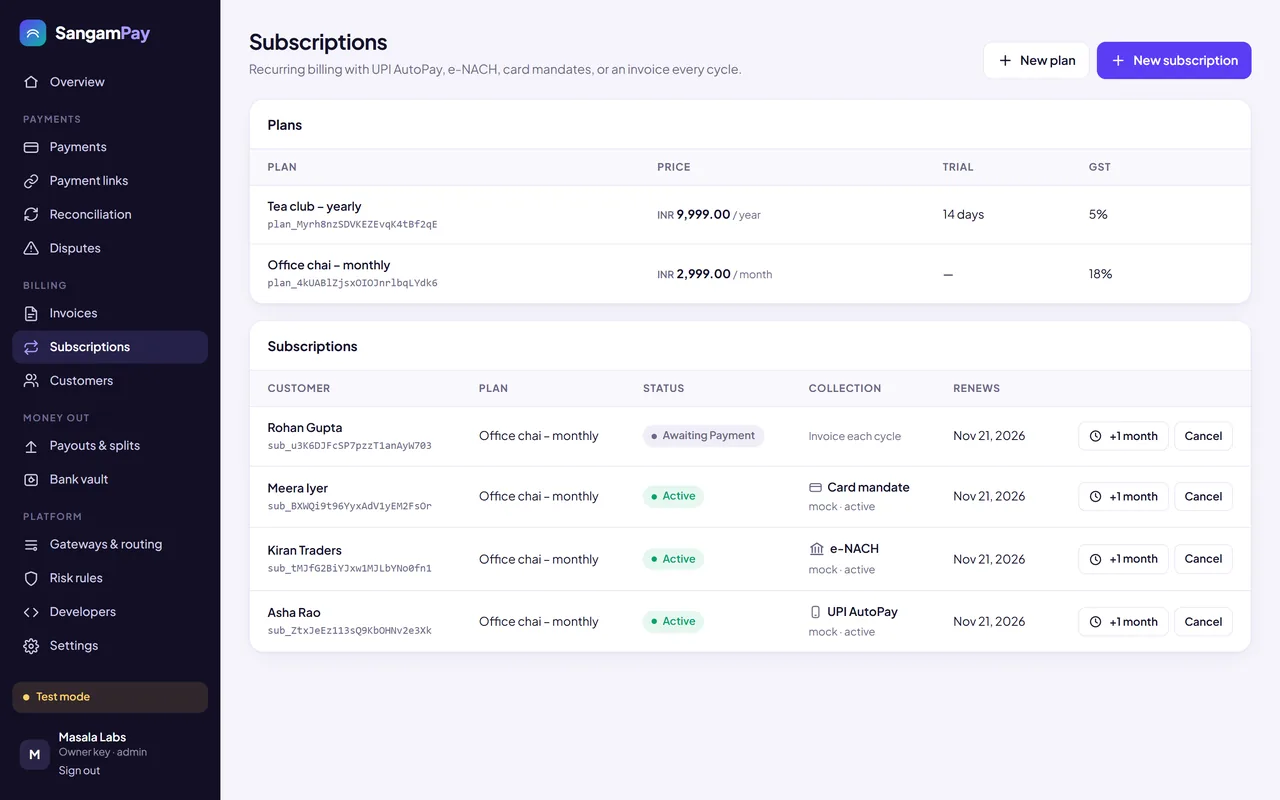Click the Payment links chain icon
Viewport: 1280px width, 800px height.
click(31, 181)
